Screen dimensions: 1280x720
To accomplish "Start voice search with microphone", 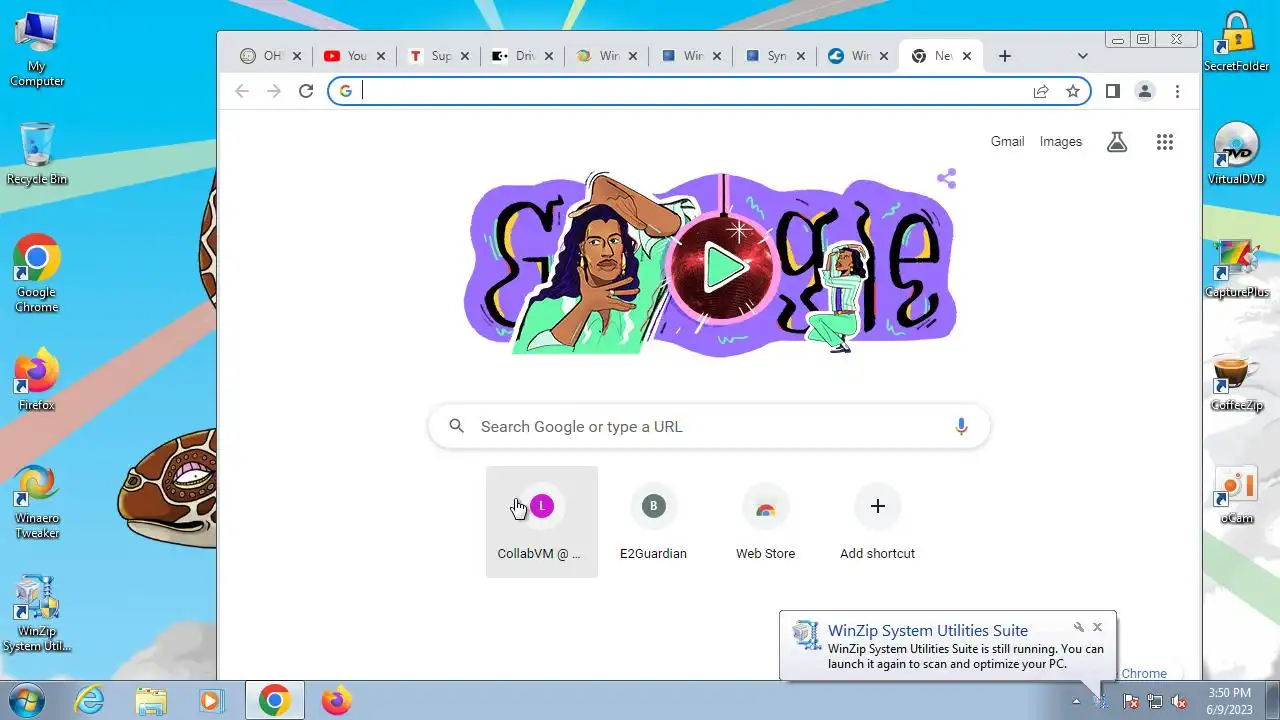I will click(961, 426).
